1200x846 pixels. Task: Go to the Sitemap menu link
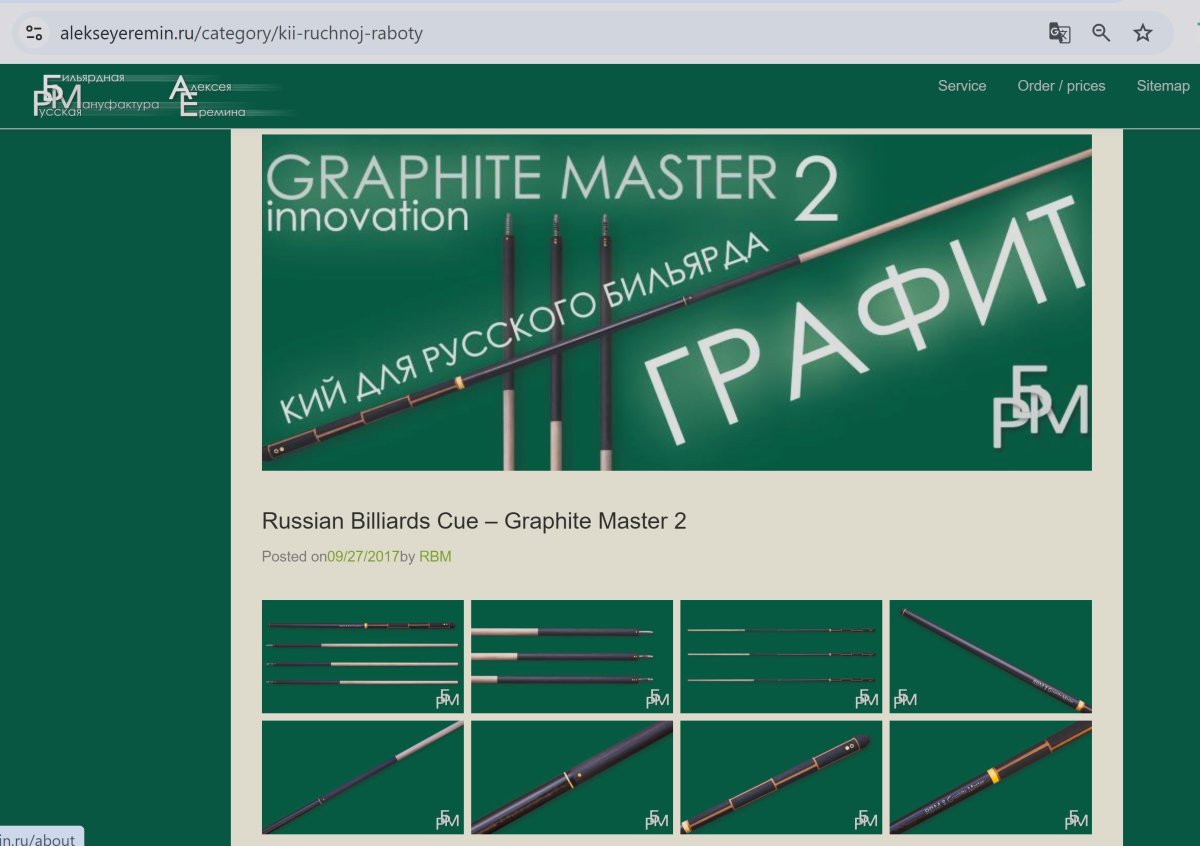(1163, 86)
